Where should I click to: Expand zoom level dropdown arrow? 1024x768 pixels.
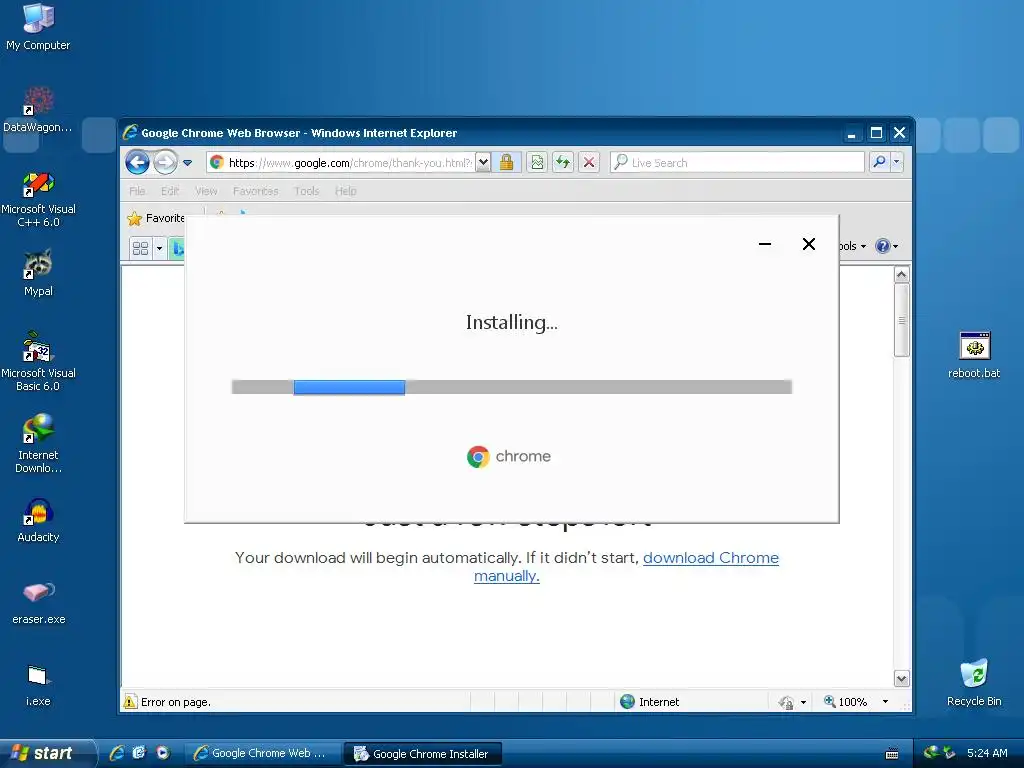pyautogui.click(x=885, y=702)
